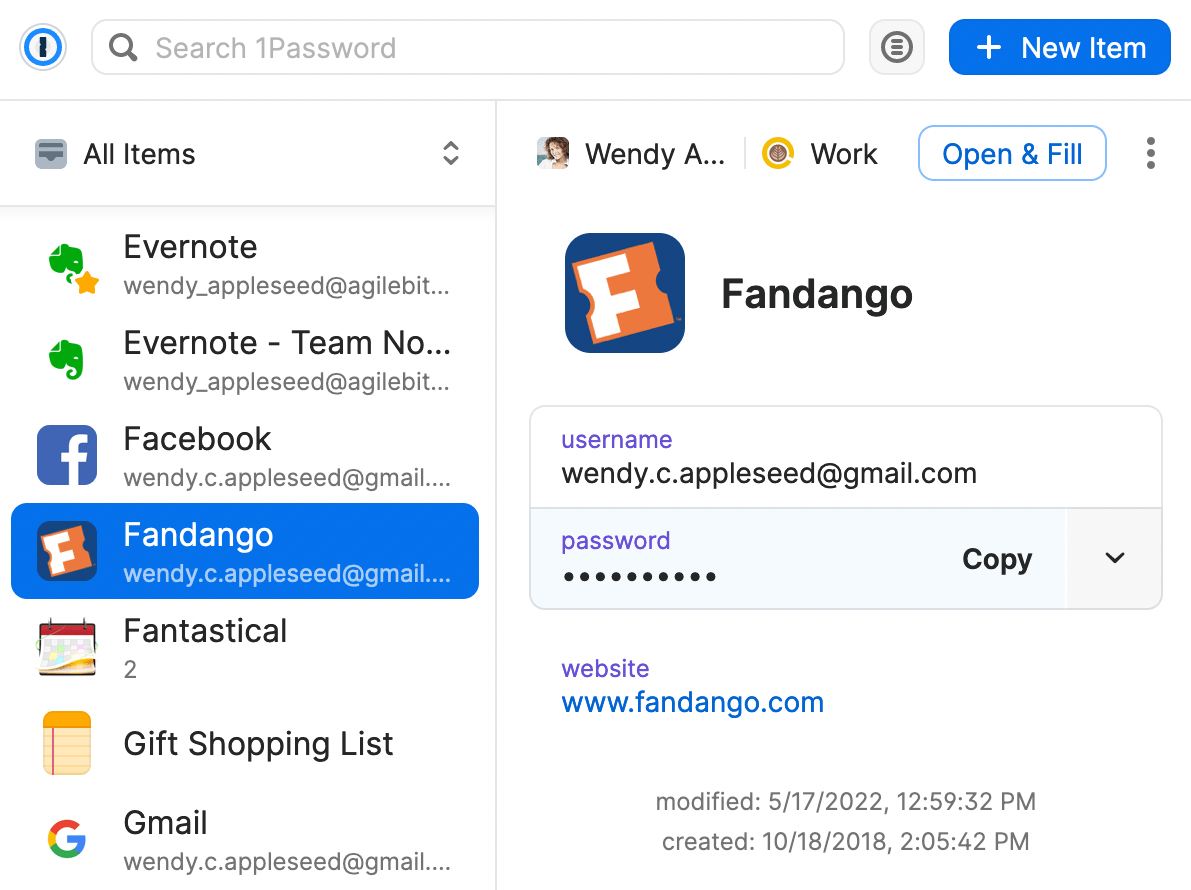The width and height of the screenshot is (1191, 890).
Task: Click the starred Evernote title text
Action: pos(190,247)
